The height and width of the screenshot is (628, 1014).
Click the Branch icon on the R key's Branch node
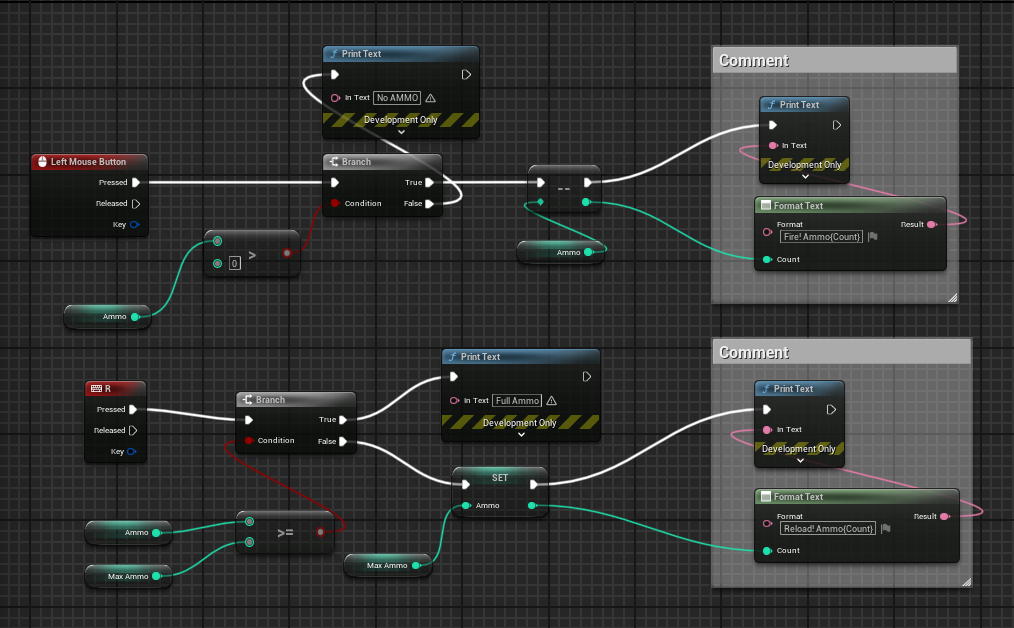point(246,400)
